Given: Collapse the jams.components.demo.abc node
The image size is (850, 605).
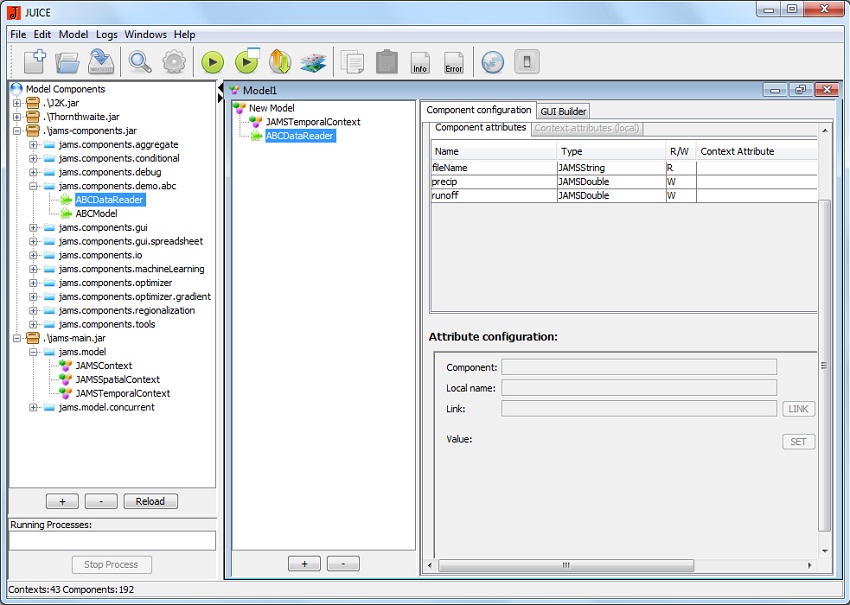Looking at the screenshot, I should tap(33, 186).
